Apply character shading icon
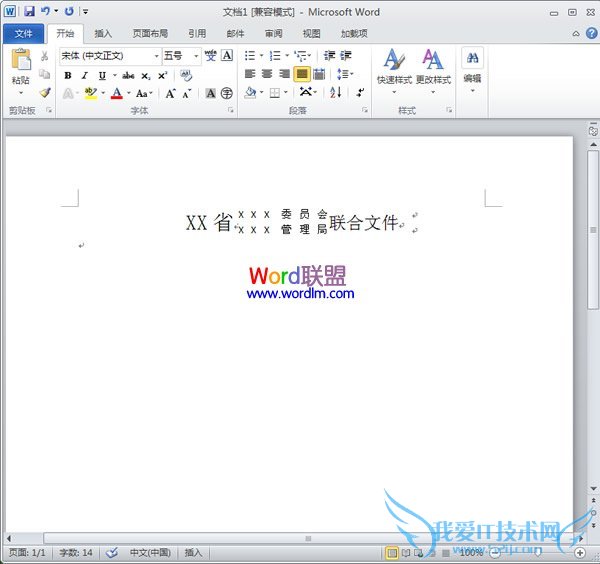 point(210,93)
